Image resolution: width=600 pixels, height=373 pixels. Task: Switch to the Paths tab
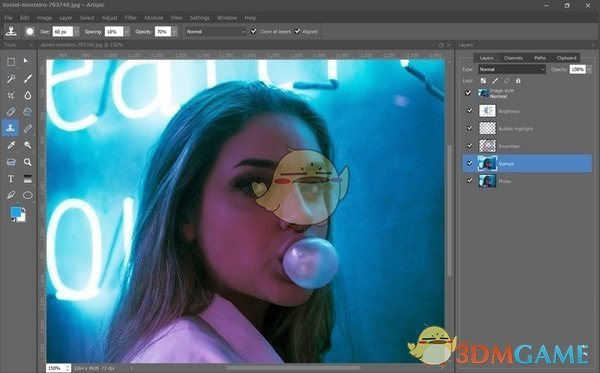point(540,58)
